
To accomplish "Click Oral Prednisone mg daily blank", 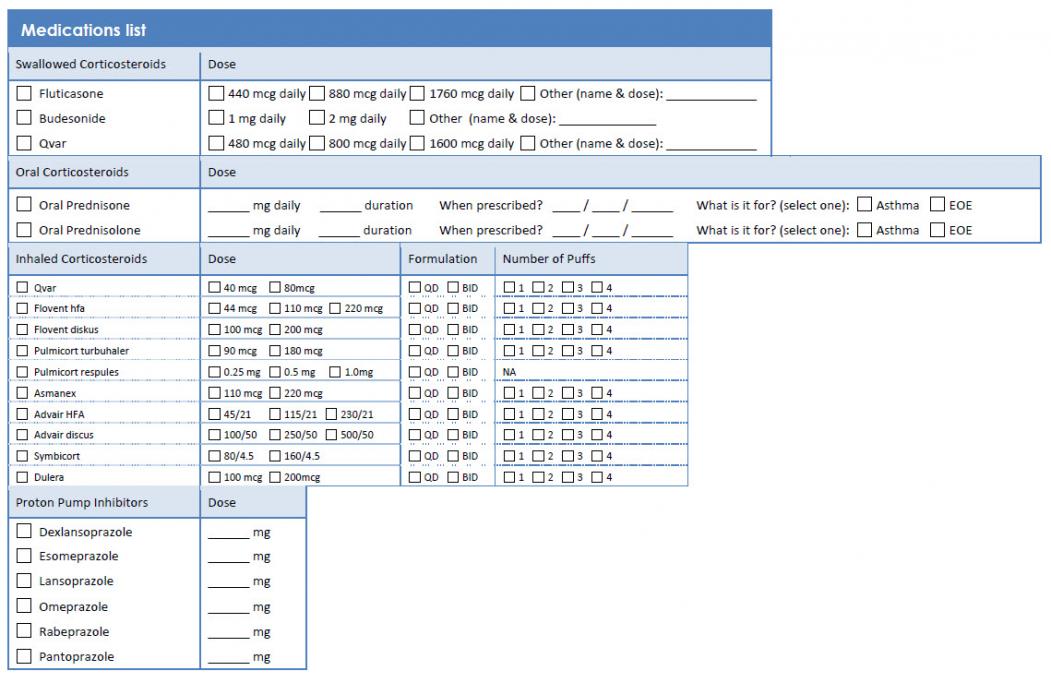I will [229, 208].
